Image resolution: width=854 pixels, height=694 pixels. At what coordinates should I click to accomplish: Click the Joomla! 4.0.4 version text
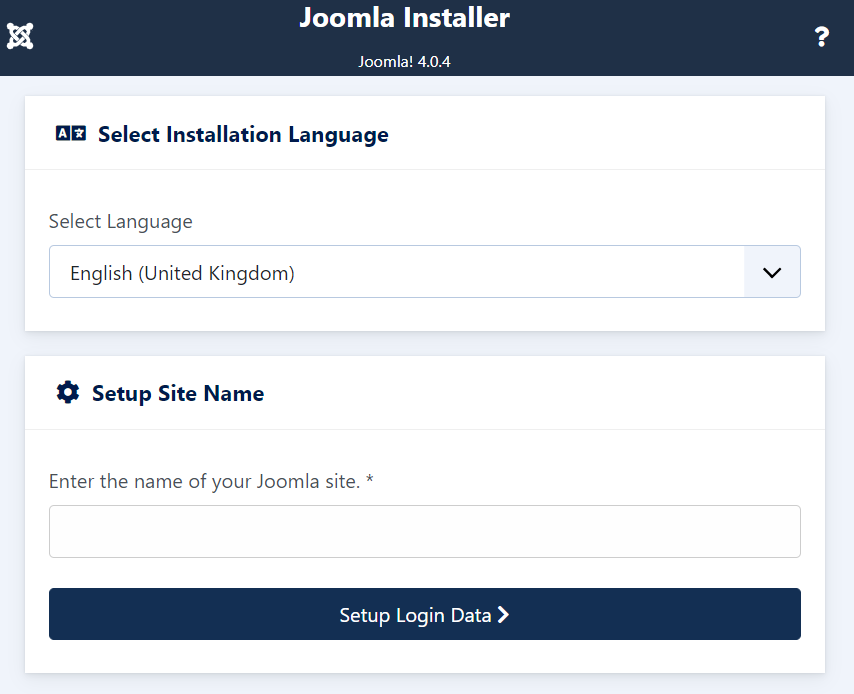coord(404,62)
